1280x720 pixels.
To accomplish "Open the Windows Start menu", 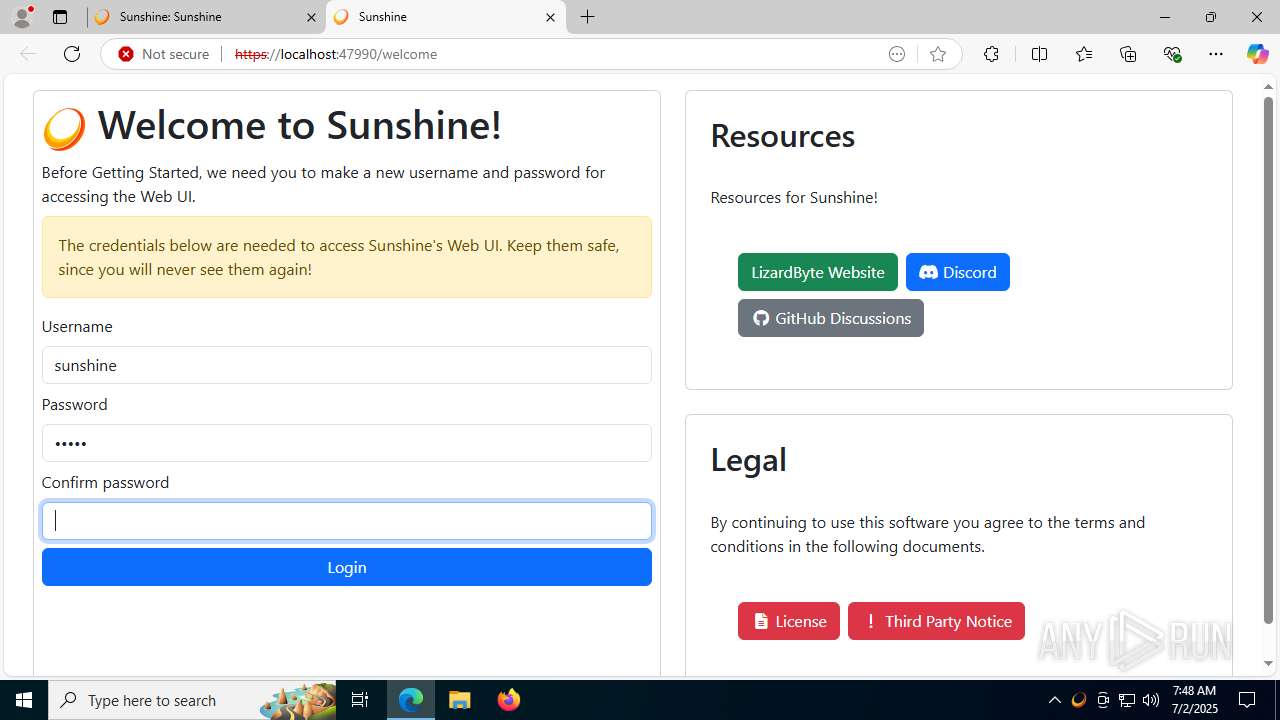I will 24,700.
